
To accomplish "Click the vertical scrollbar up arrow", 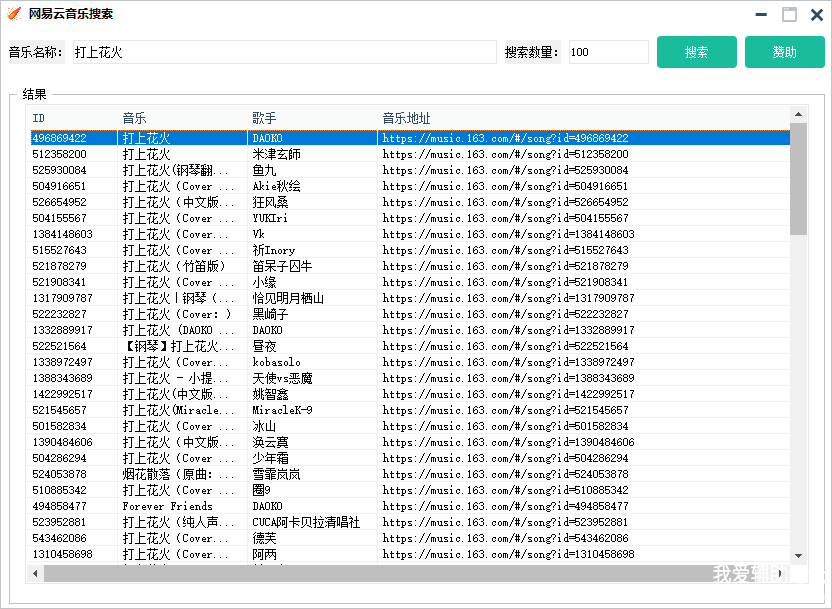I will point(798,114).
